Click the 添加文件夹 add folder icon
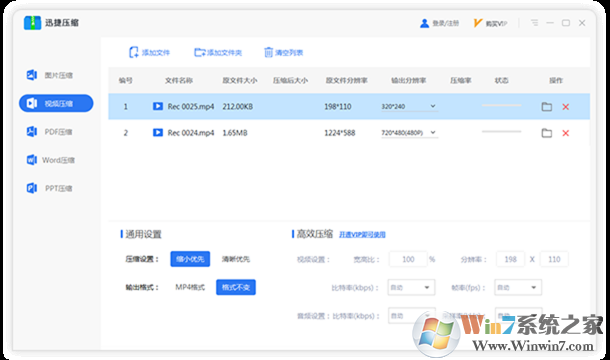Image resolution: width=610 pixels, height=360 pixels. pos(200,53)
